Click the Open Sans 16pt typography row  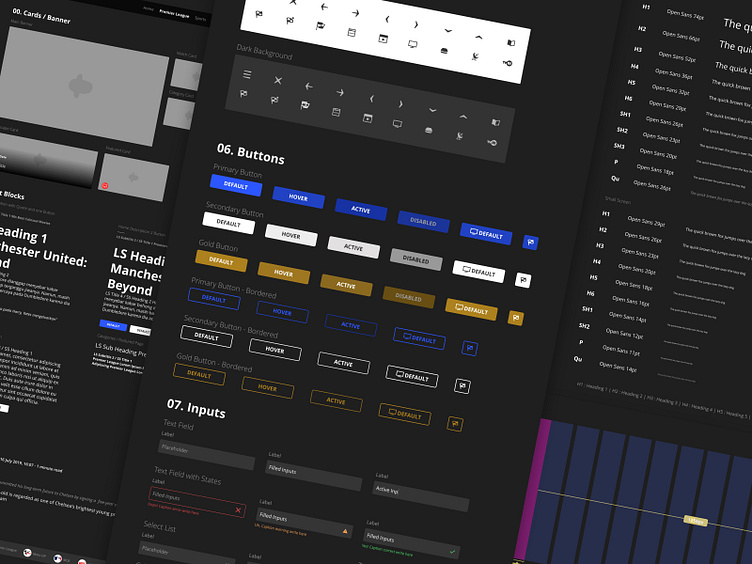(x=631, y=301)
